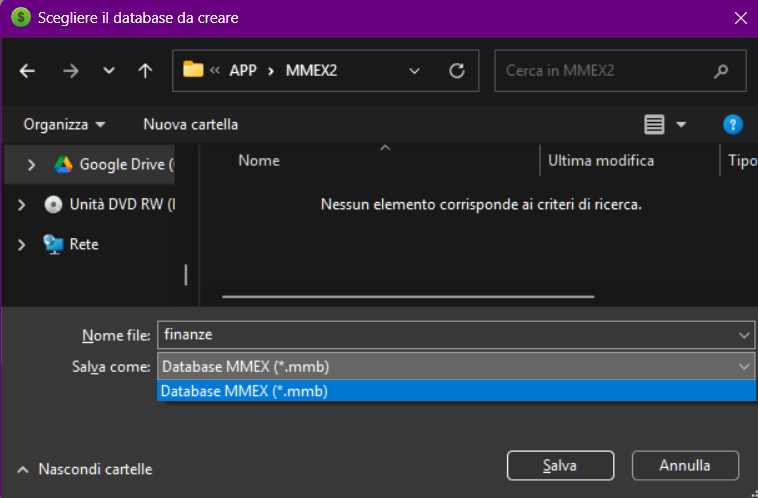758x498 pixels.
Task: Click the horizontal scrollbar of file list
Action: click(x=408, y=297)
